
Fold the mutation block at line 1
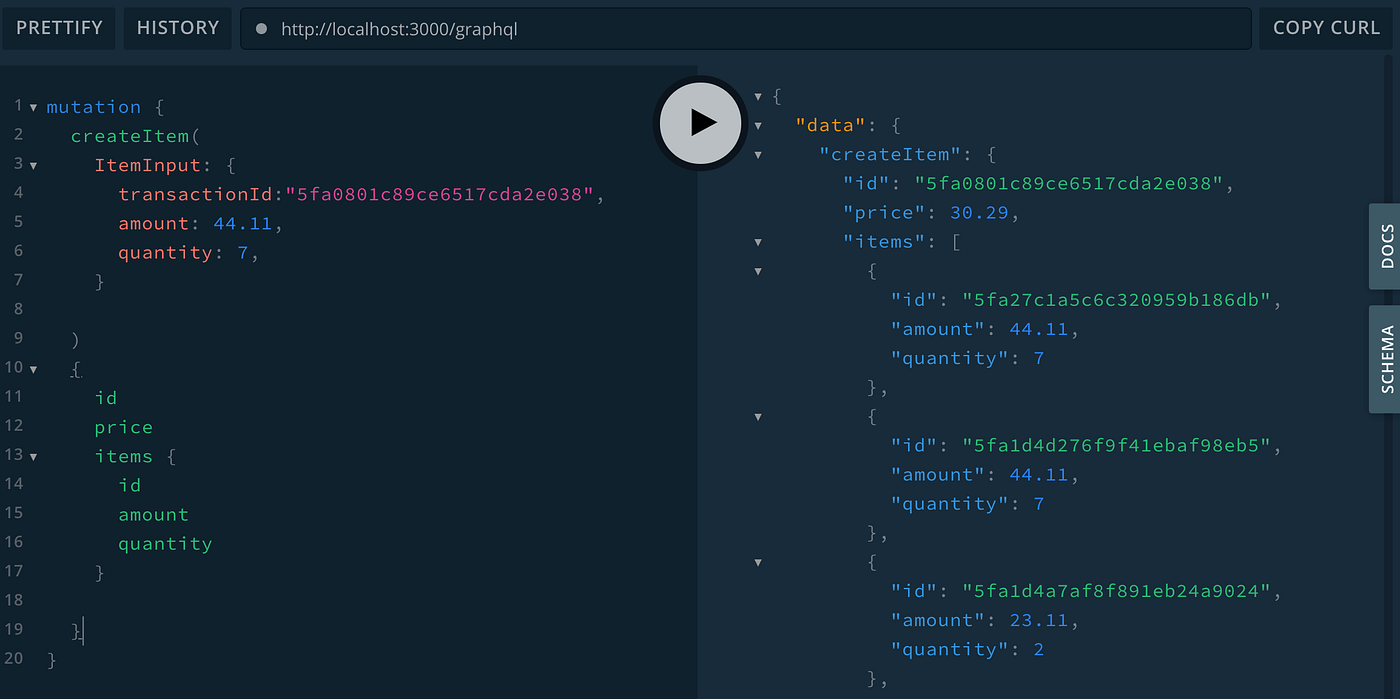pyautogui.click(x=33, y=106)
